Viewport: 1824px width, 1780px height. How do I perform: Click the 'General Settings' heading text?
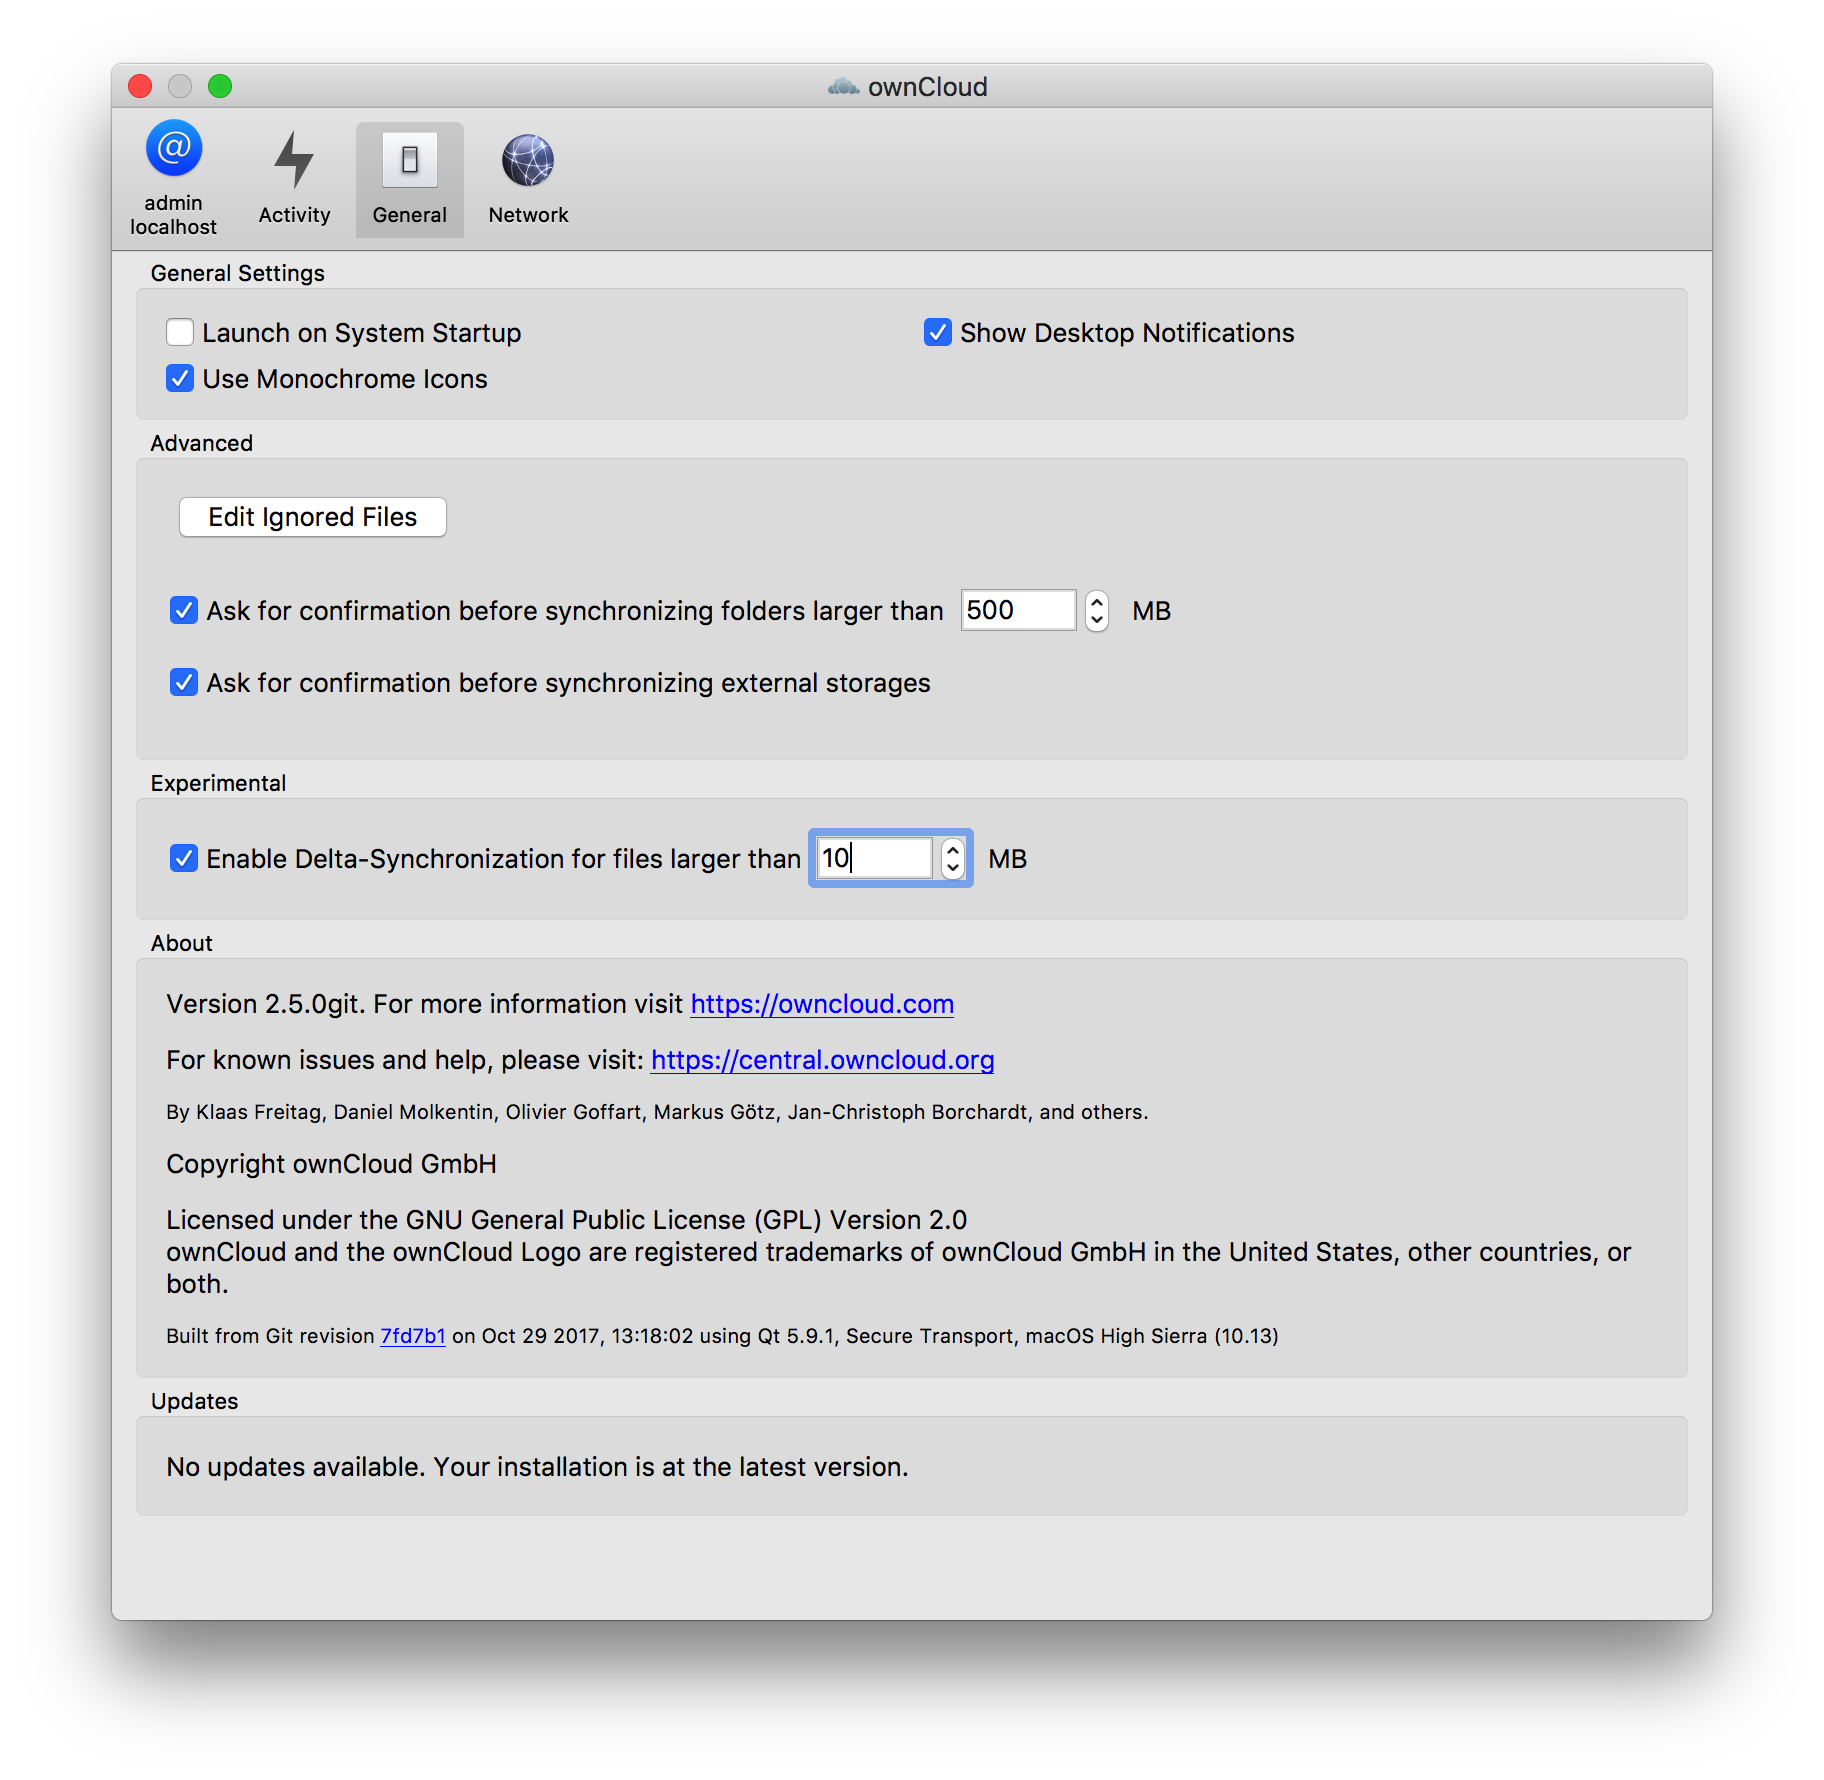pyautogui.click(x=237, y=273)
